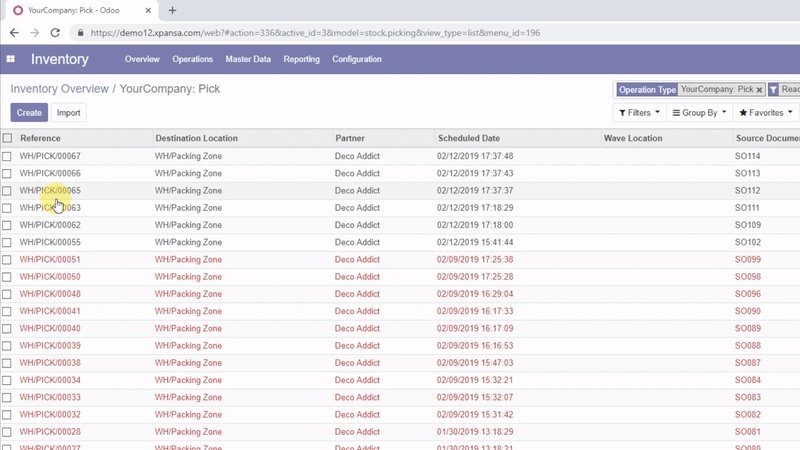Open record WH/PICK/00055
Image resolution: width=800 pixels, height=450 pixels.
click(50, 242)
